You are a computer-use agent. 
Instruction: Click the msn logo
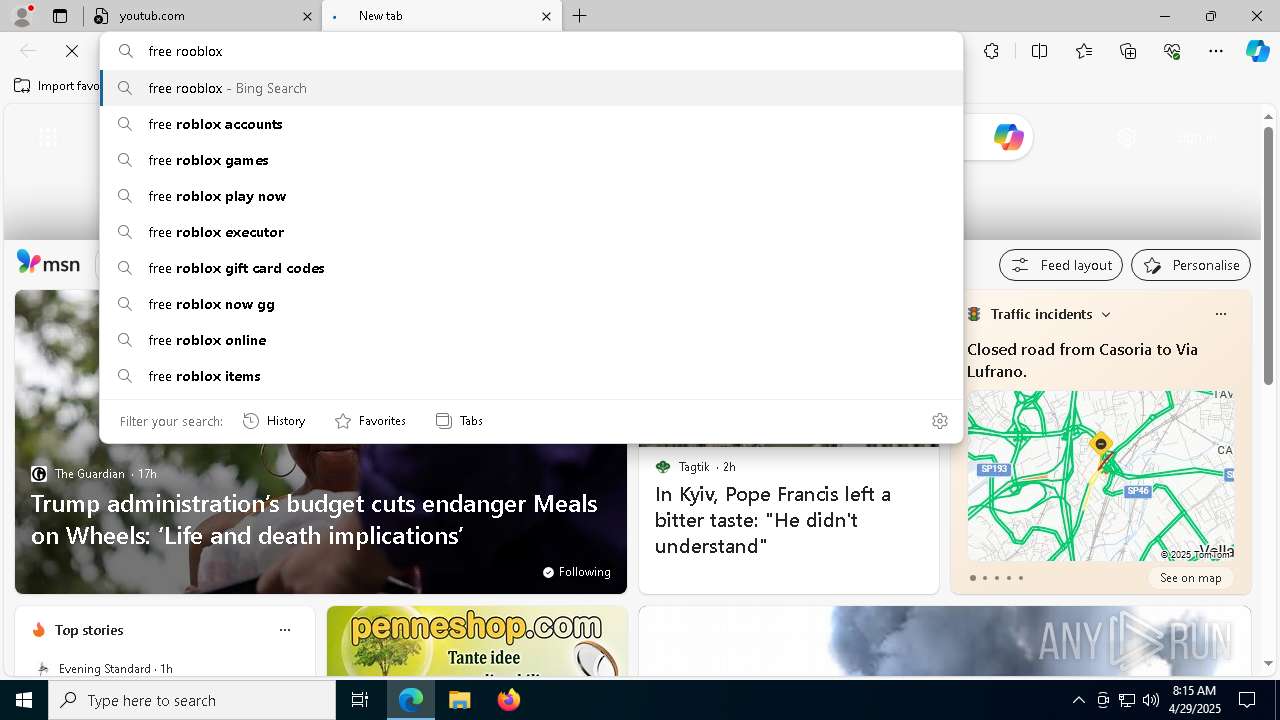coord(48,264)
